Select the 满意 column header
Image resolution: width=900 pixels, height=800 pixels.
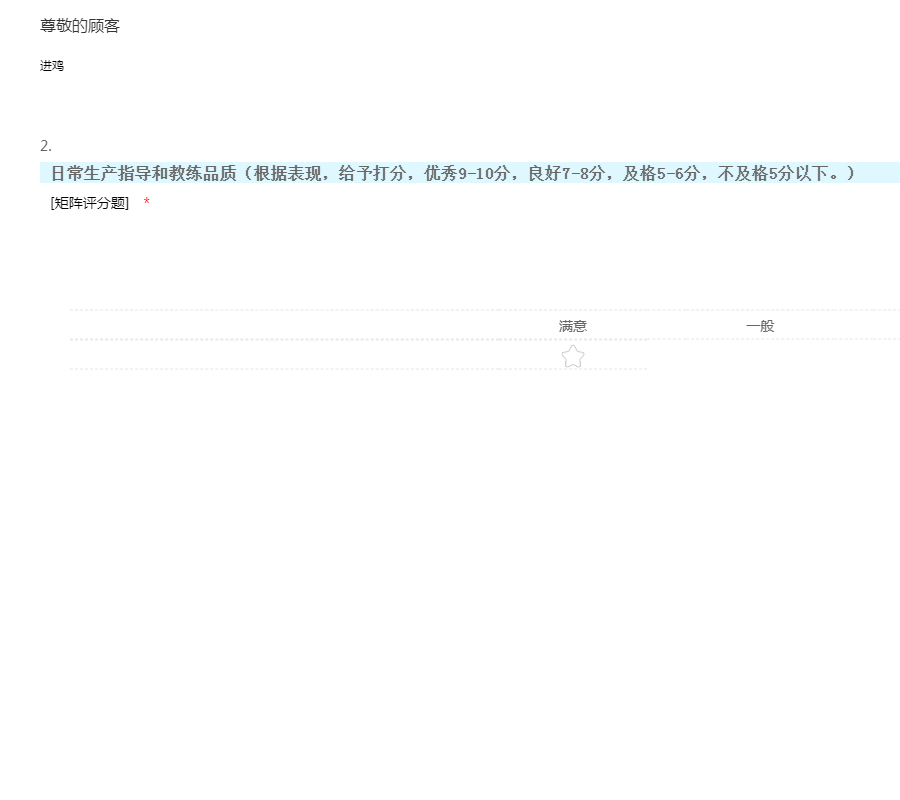pyautogui.click(x=573, y=326)
